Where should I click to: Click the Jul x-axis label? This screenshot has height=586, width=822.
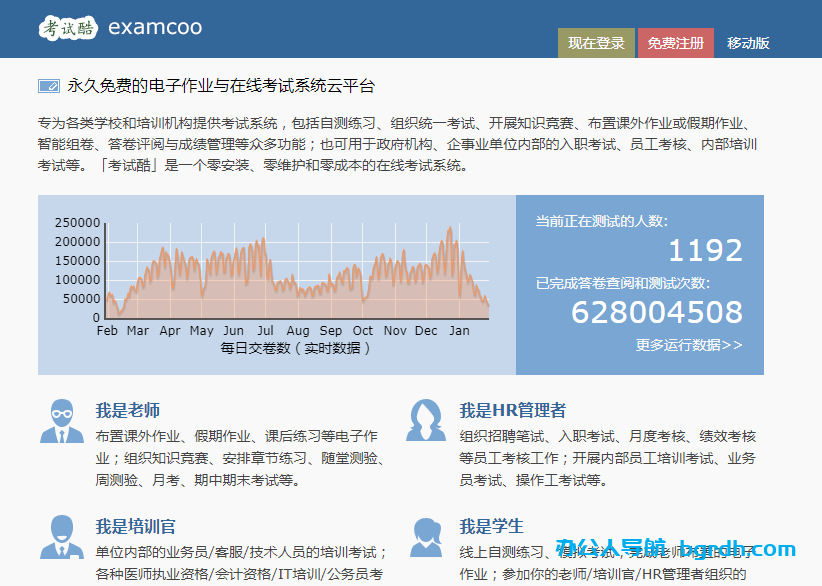pyautogui.click(x=265, y=331)
